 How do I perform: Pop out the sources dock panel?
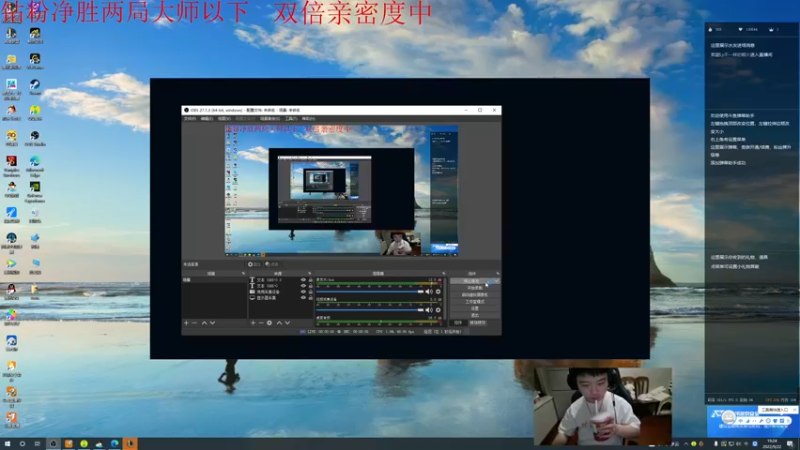[x=310, y=273]
